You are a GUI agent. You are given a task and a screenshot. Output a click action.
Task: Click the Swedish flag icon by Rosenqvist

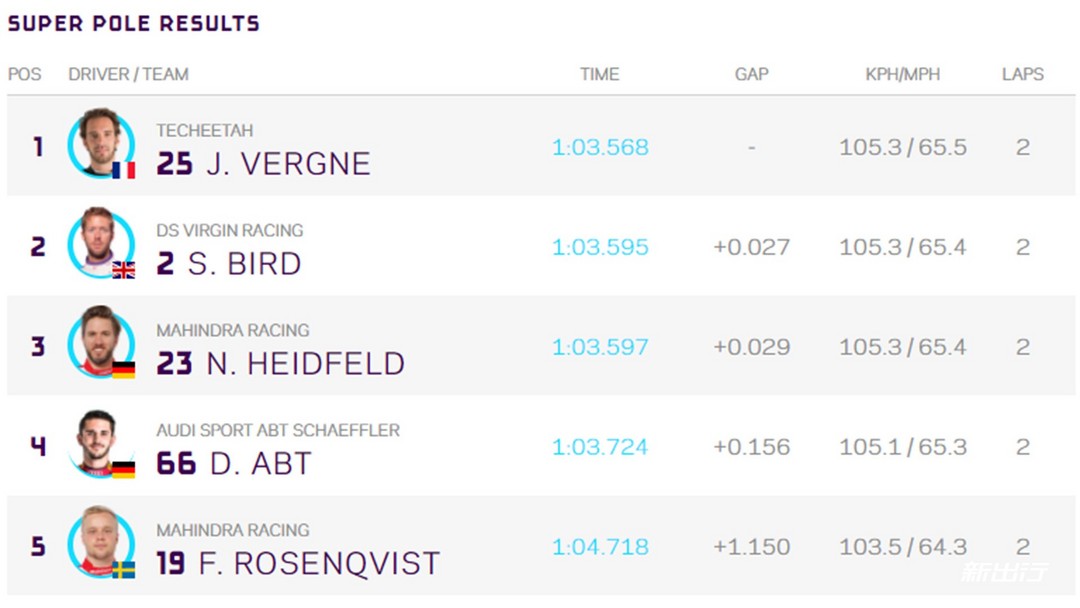point(123,569)
